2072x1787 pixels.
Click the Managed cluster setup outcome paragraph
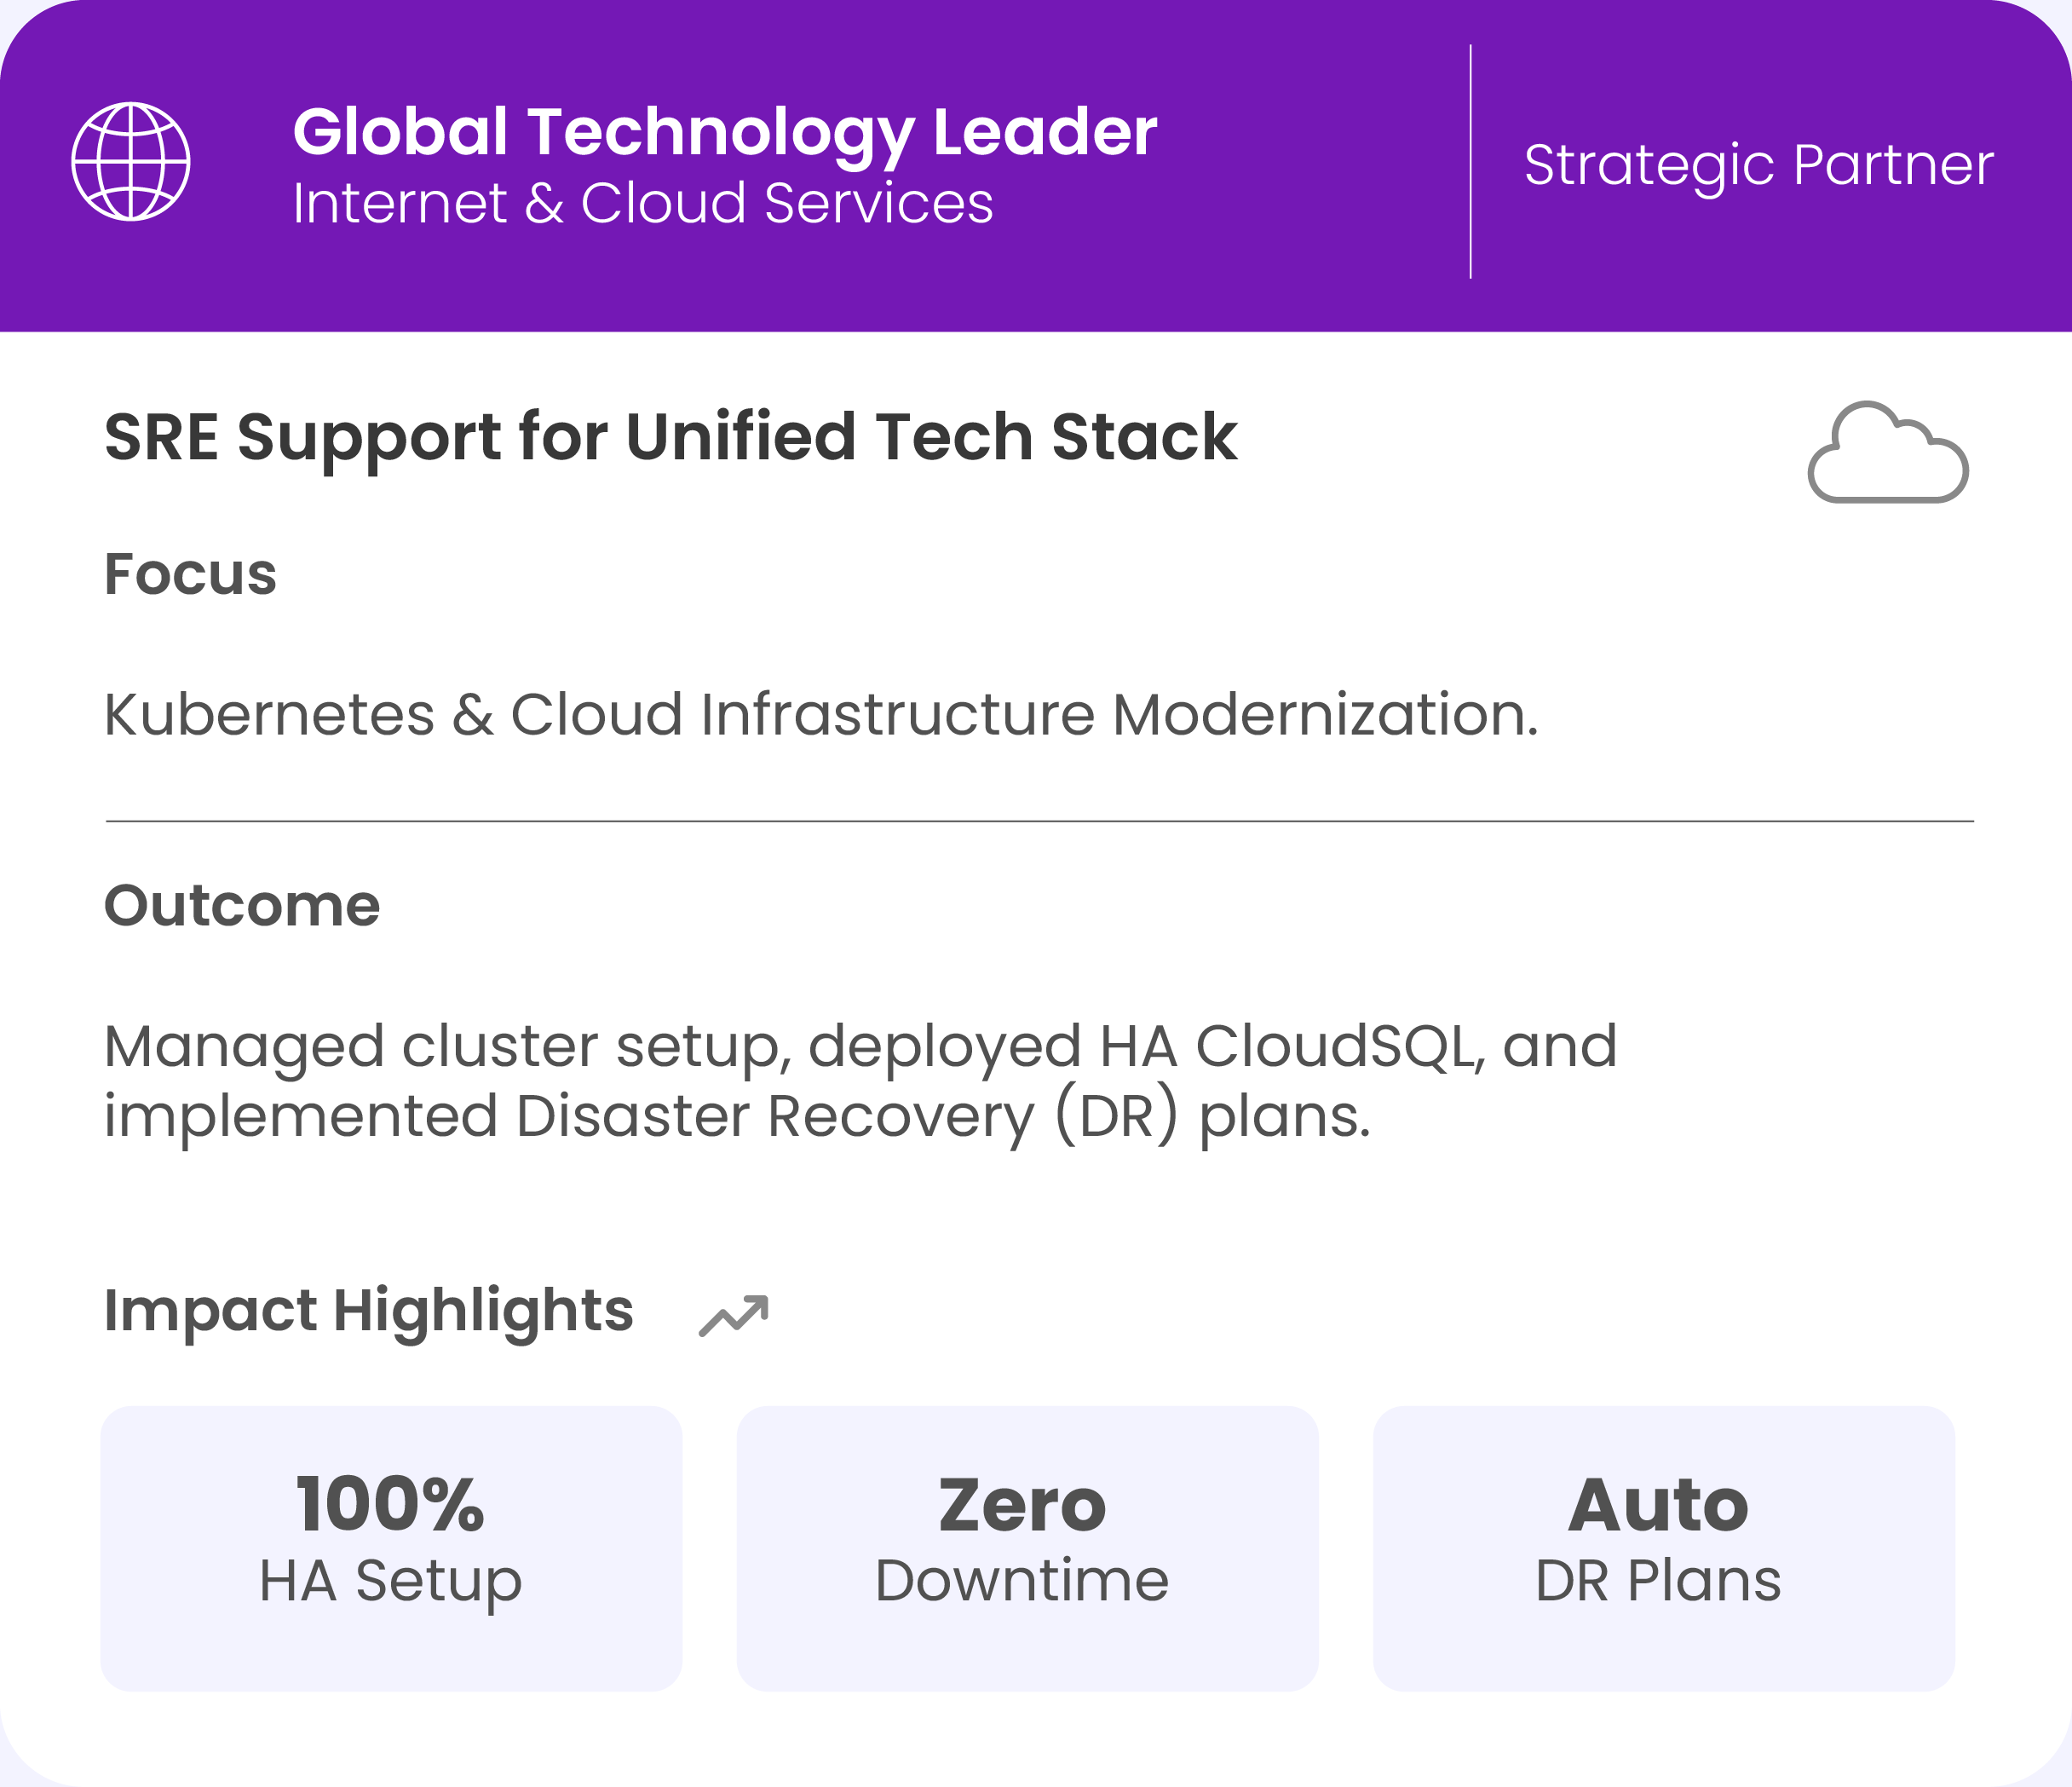pos(860,1080)
